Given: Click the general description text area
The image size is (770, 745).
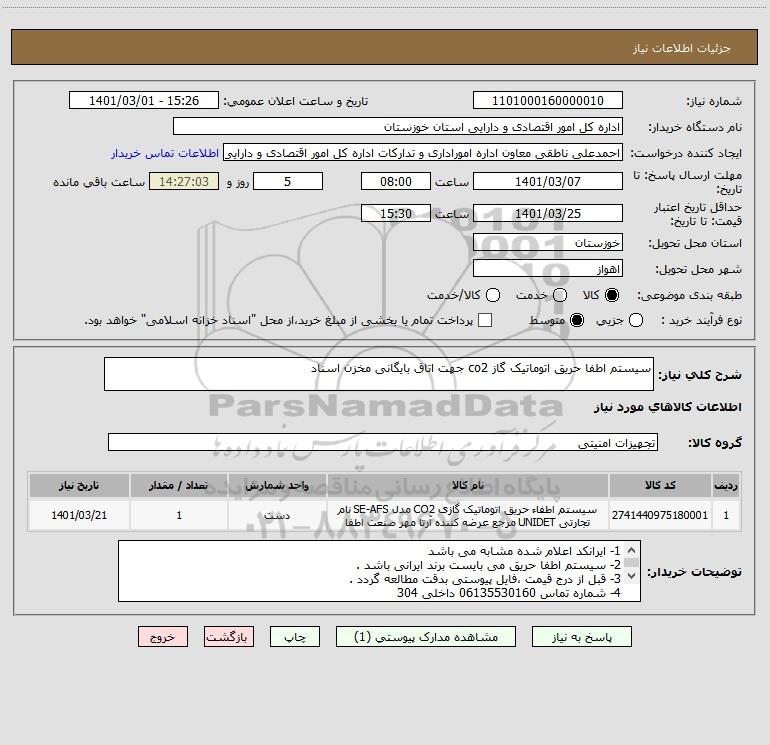Looking at the screenshot, I should (x=379, y=374).
